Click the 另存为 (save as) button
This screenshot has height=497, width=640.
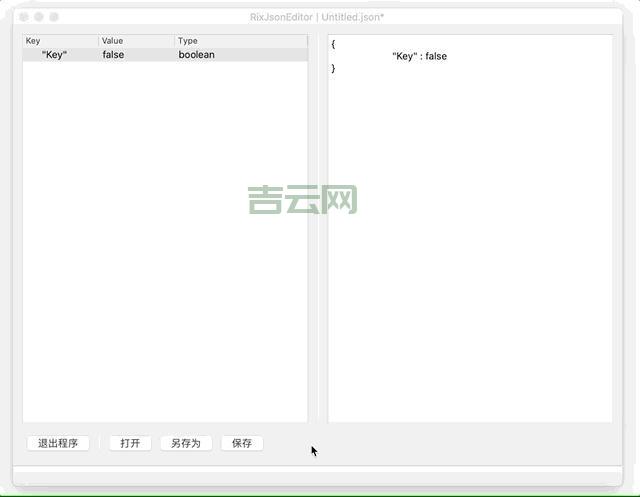[186, 443]
